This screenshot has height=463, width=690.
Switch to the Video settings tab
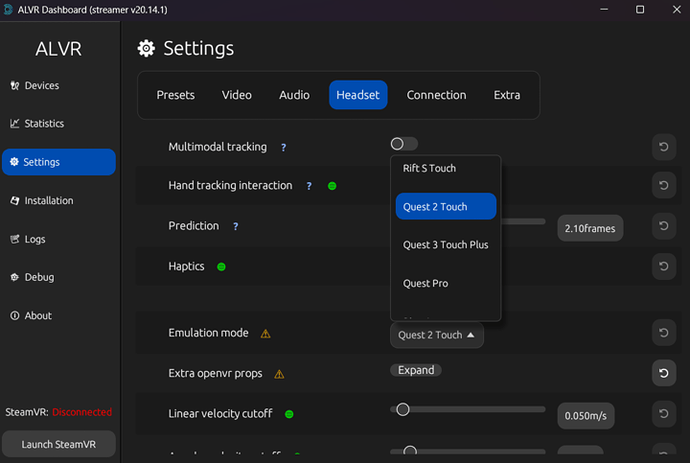(x=237, y=95)
